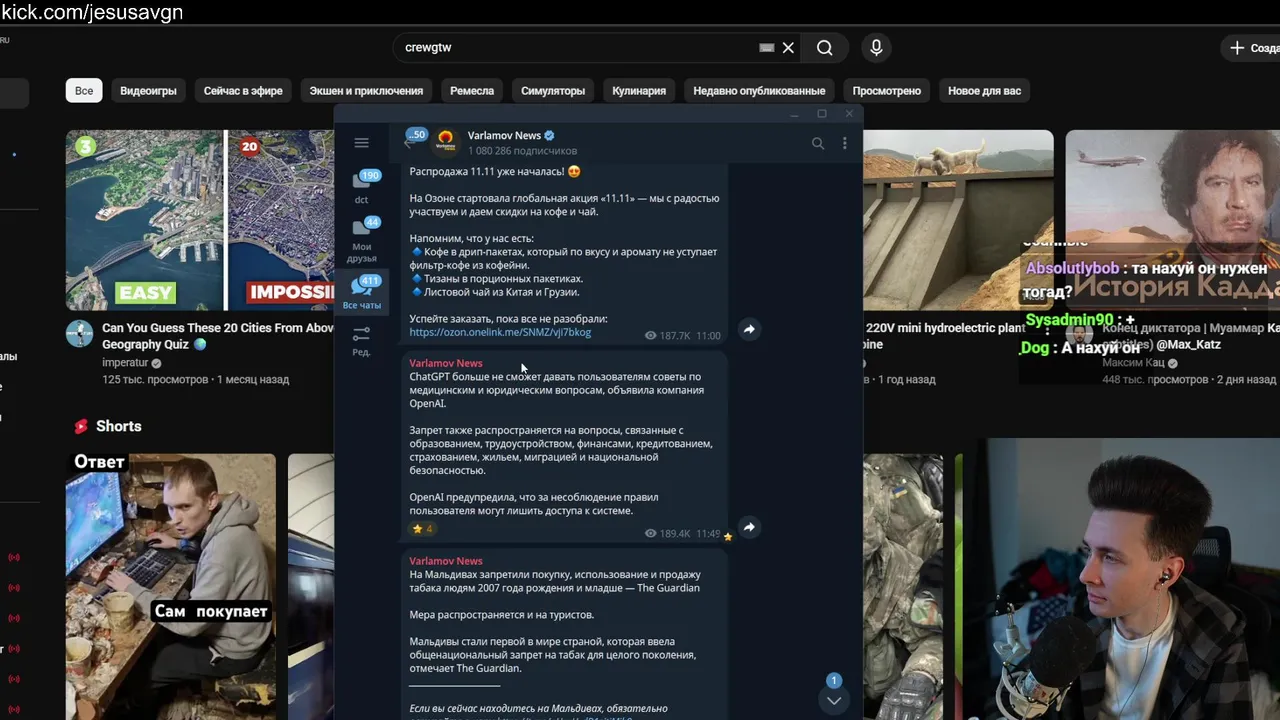The height and width of the screenshot is (720, 1280).
Task: Select the Сейчас в эфире filter chip
Action: coord(243,90)
